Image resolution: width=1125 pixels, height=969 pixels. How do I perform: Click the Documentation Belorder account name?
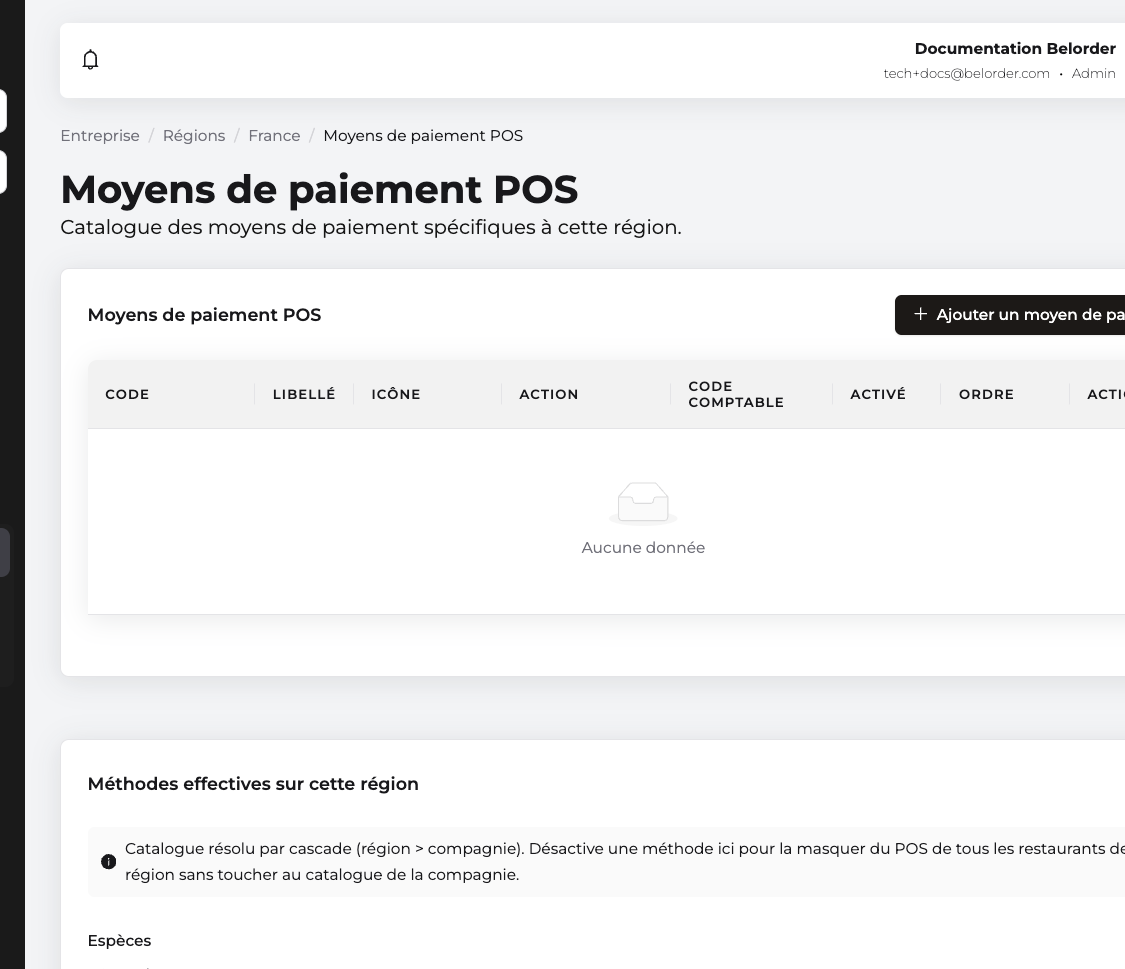click(1015, 49)
